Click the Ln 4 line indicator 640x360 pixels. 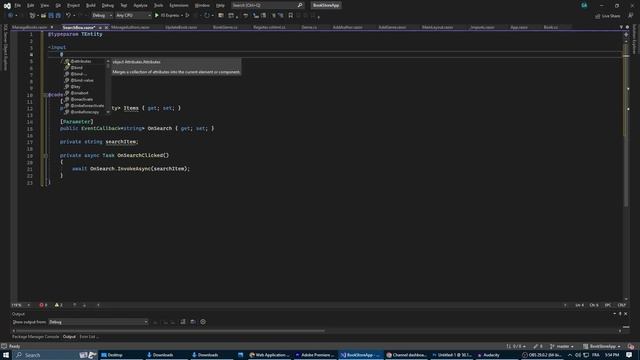coord(579,305)
